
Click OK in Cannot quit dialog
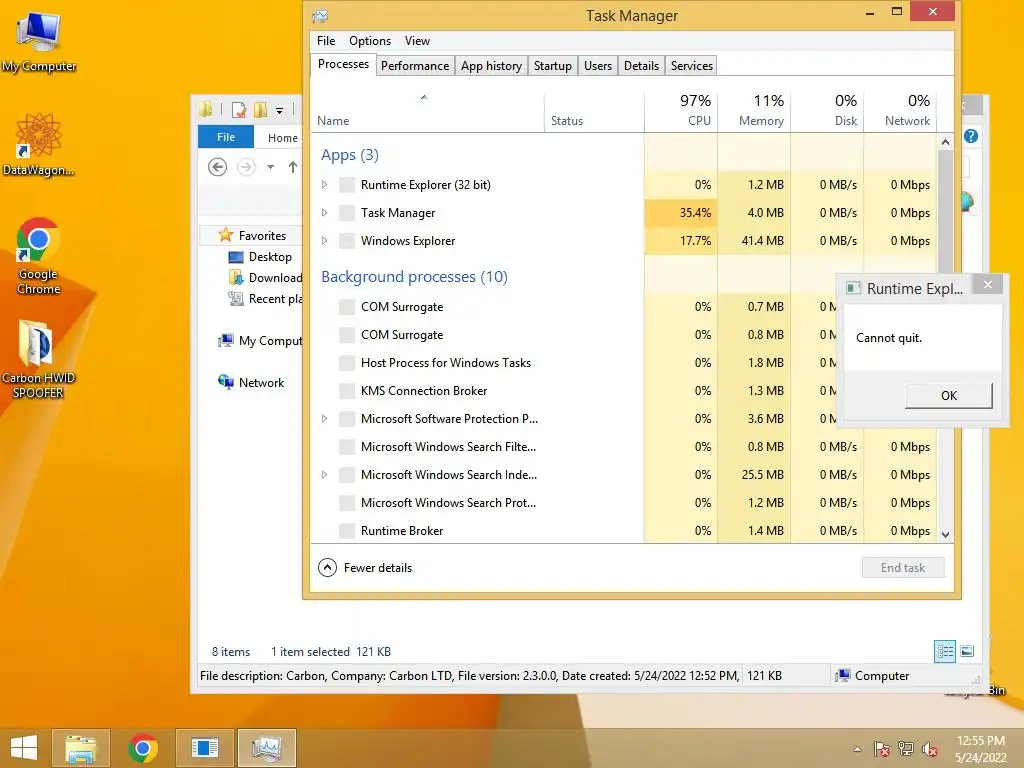coord(949,395)
